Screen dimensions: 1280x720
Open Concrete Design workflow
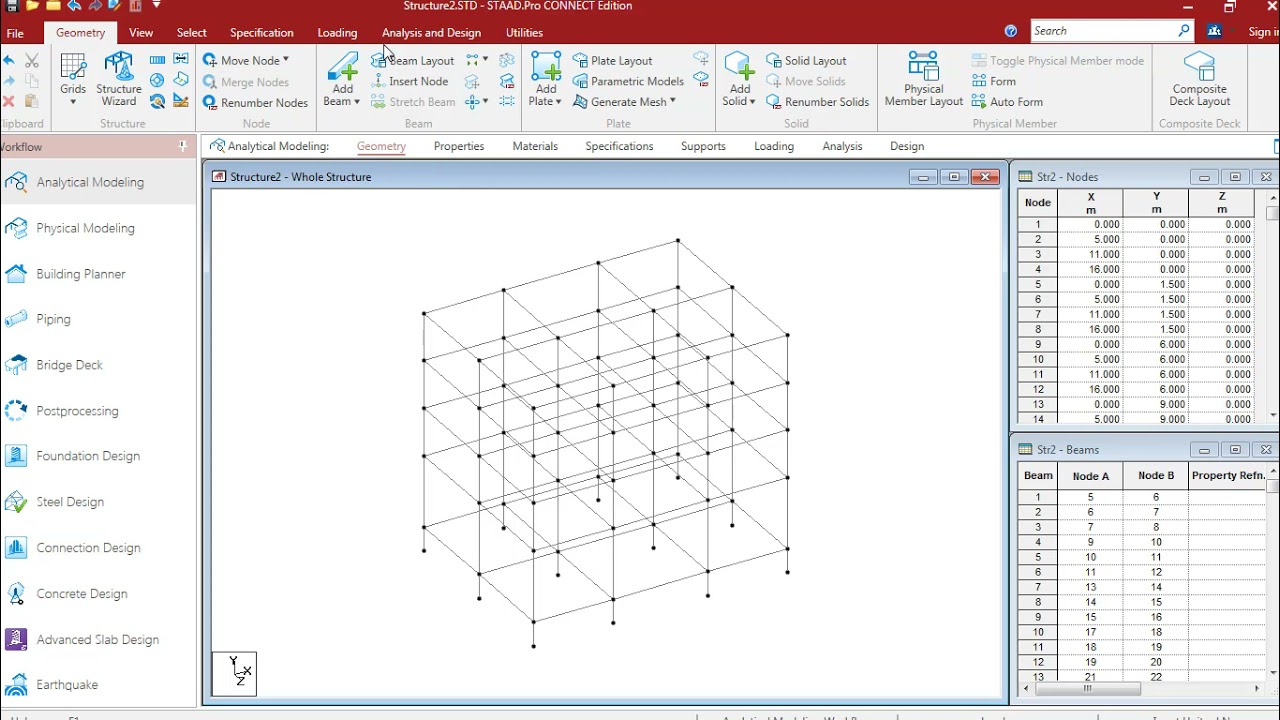pyautogui.click(x=98, y=594)
